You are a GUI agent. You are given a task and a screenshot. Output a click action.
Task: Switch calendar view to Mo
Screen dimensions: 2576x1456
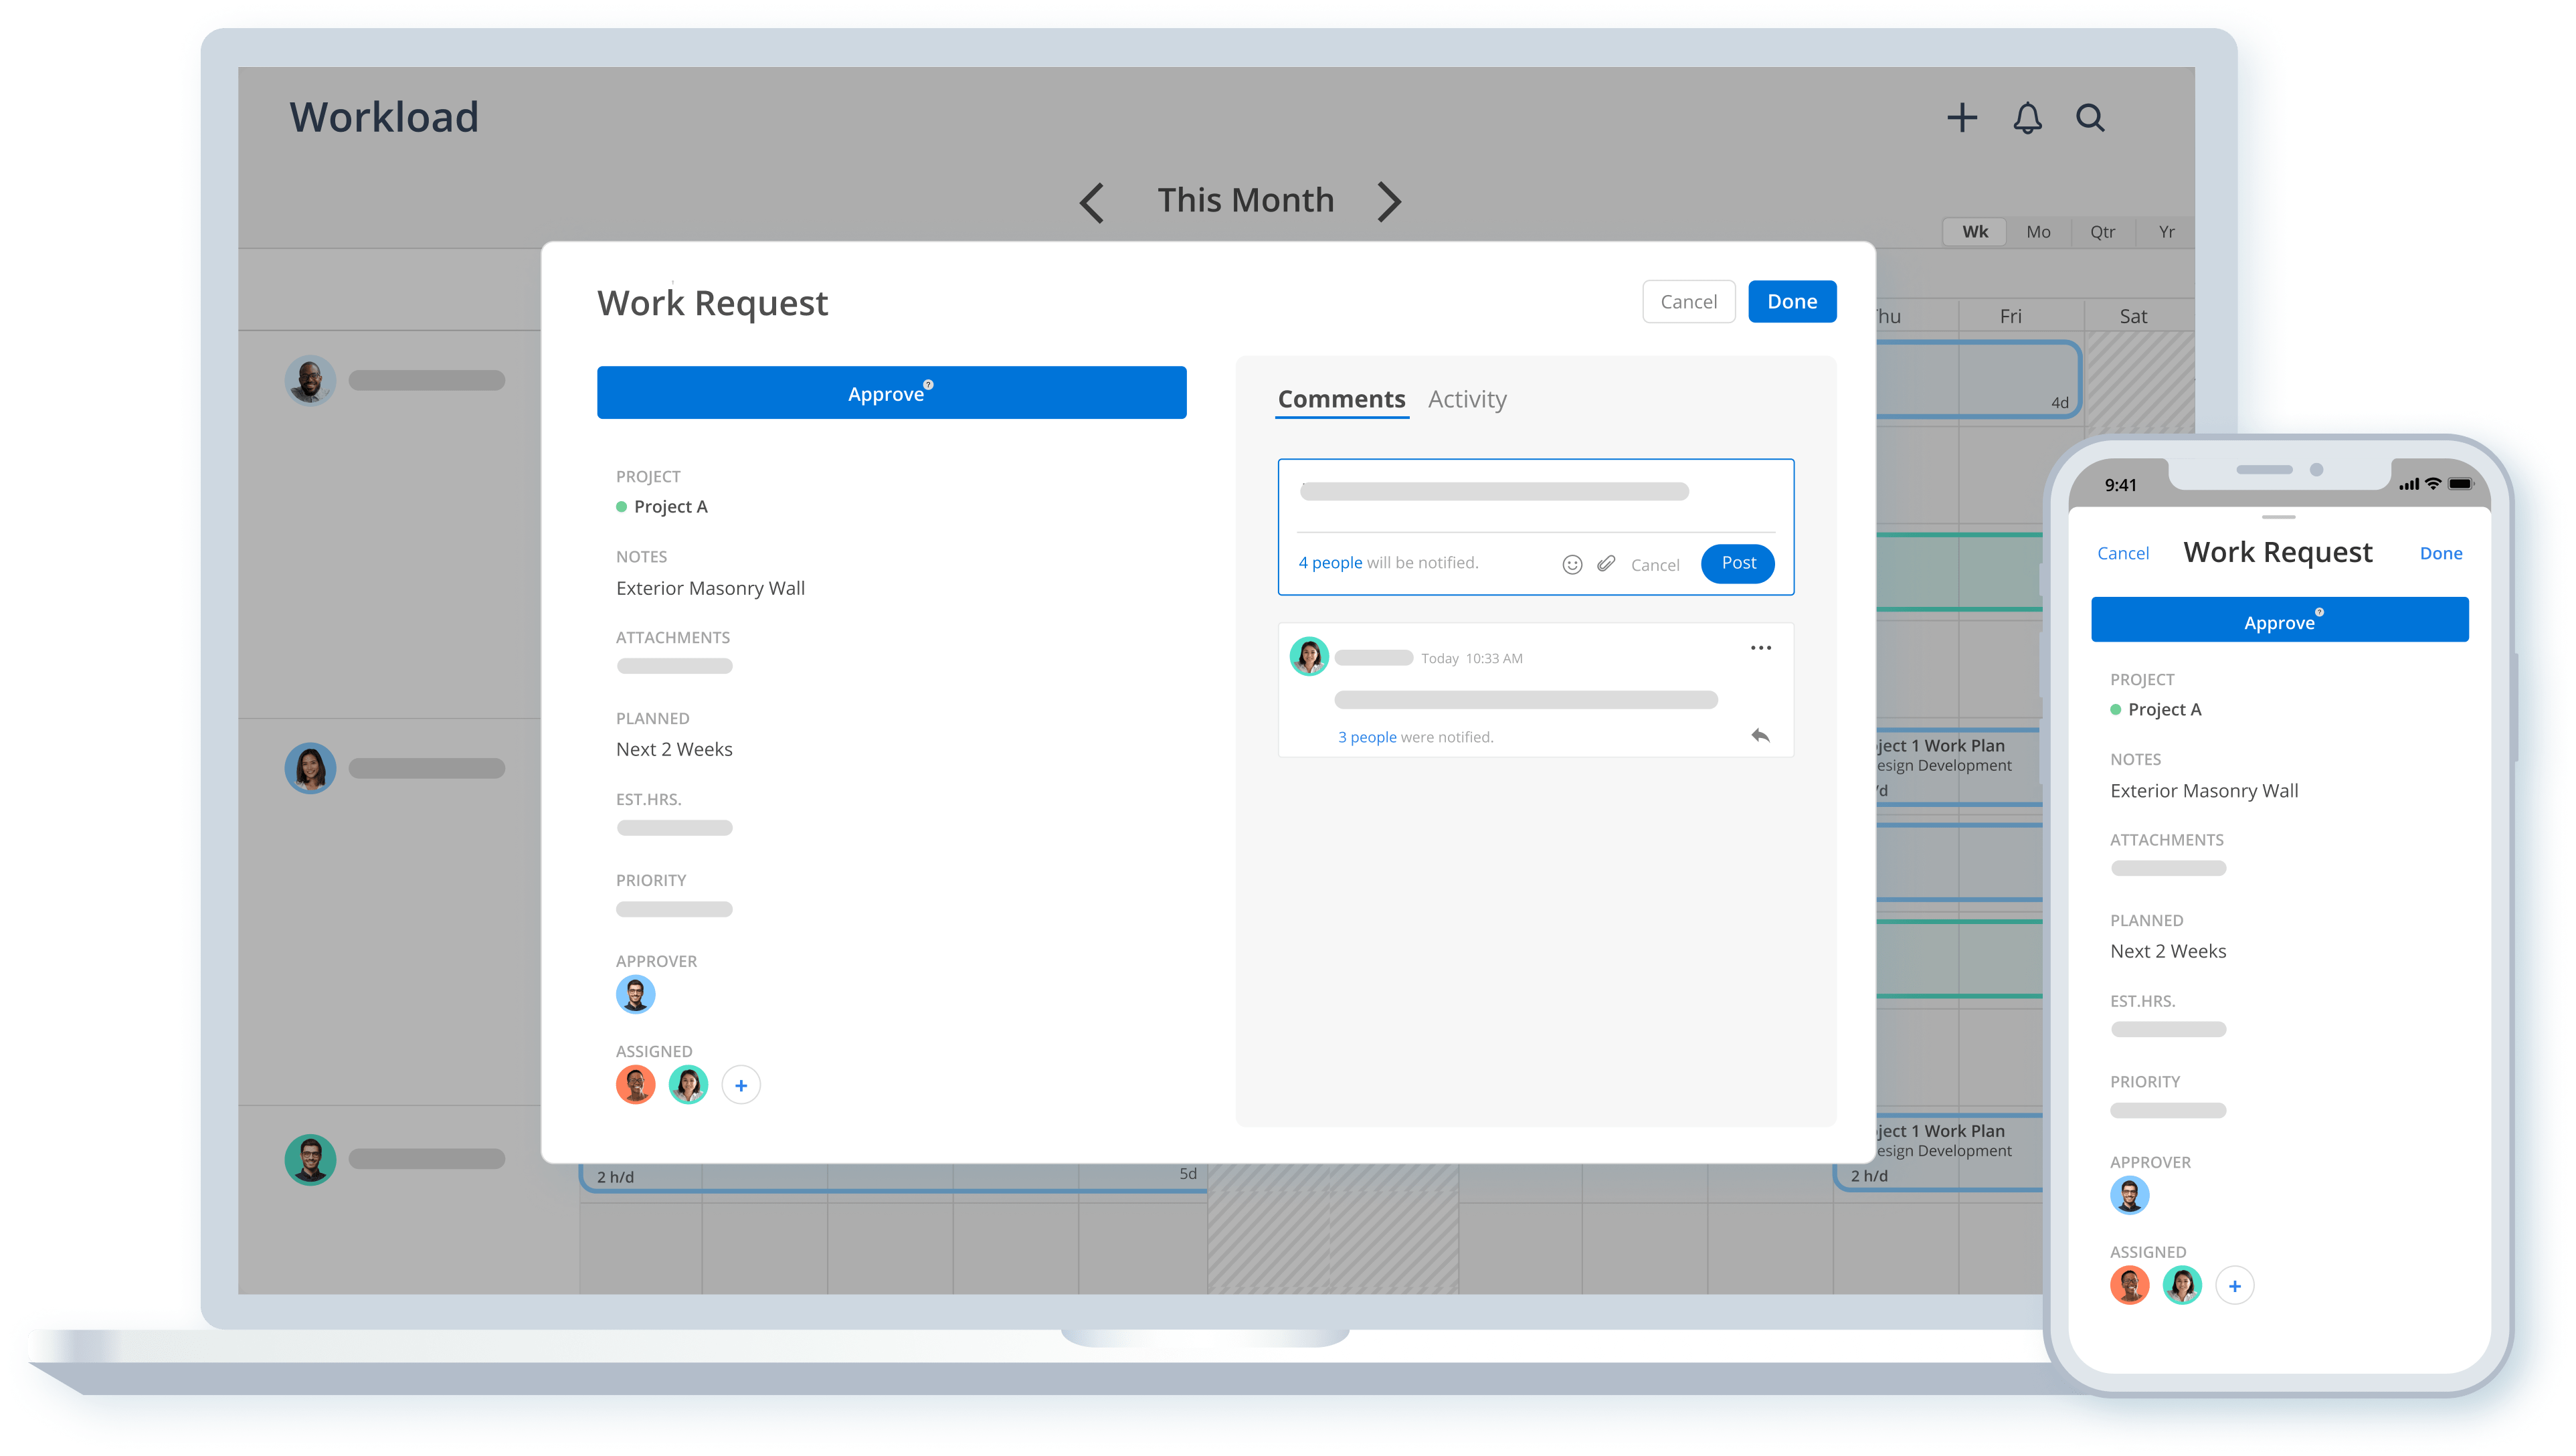2038,232
